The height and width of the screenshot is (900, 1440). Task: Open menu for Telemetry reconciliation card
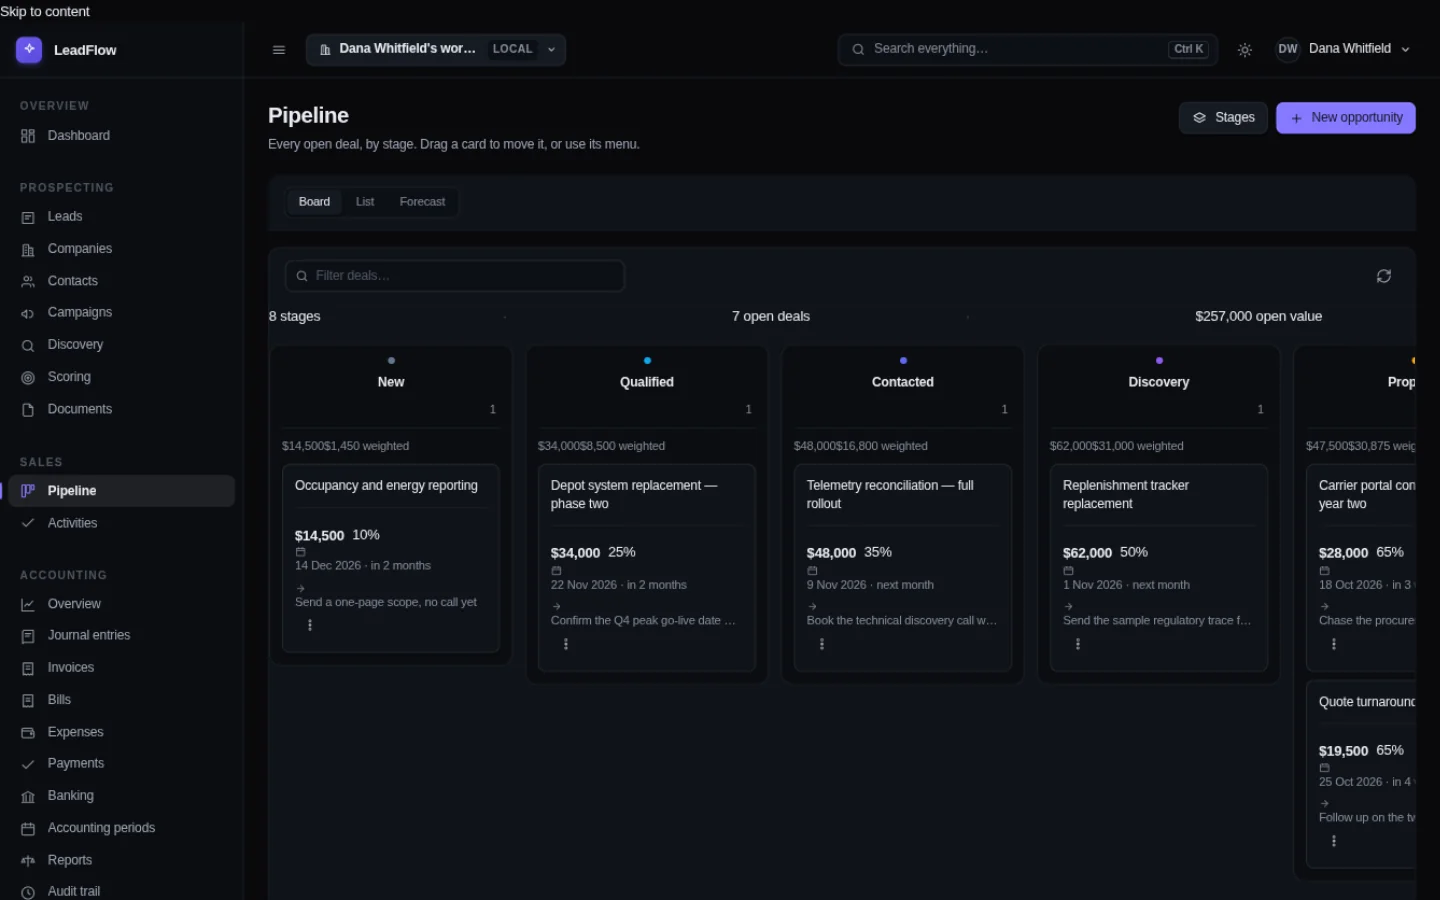point(822,644)
